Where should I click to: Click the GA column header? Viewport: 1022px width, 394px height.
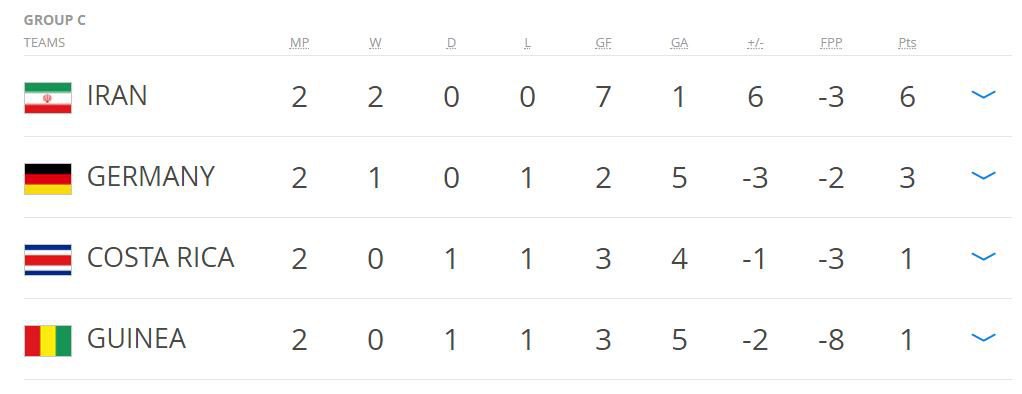[x=679, y=43]
